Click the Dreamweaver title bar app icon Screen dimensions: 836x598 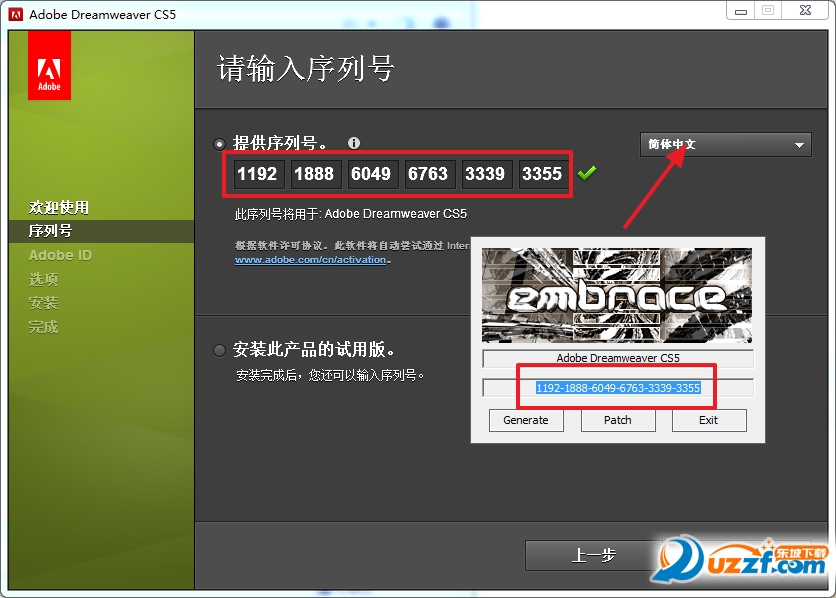16,14
